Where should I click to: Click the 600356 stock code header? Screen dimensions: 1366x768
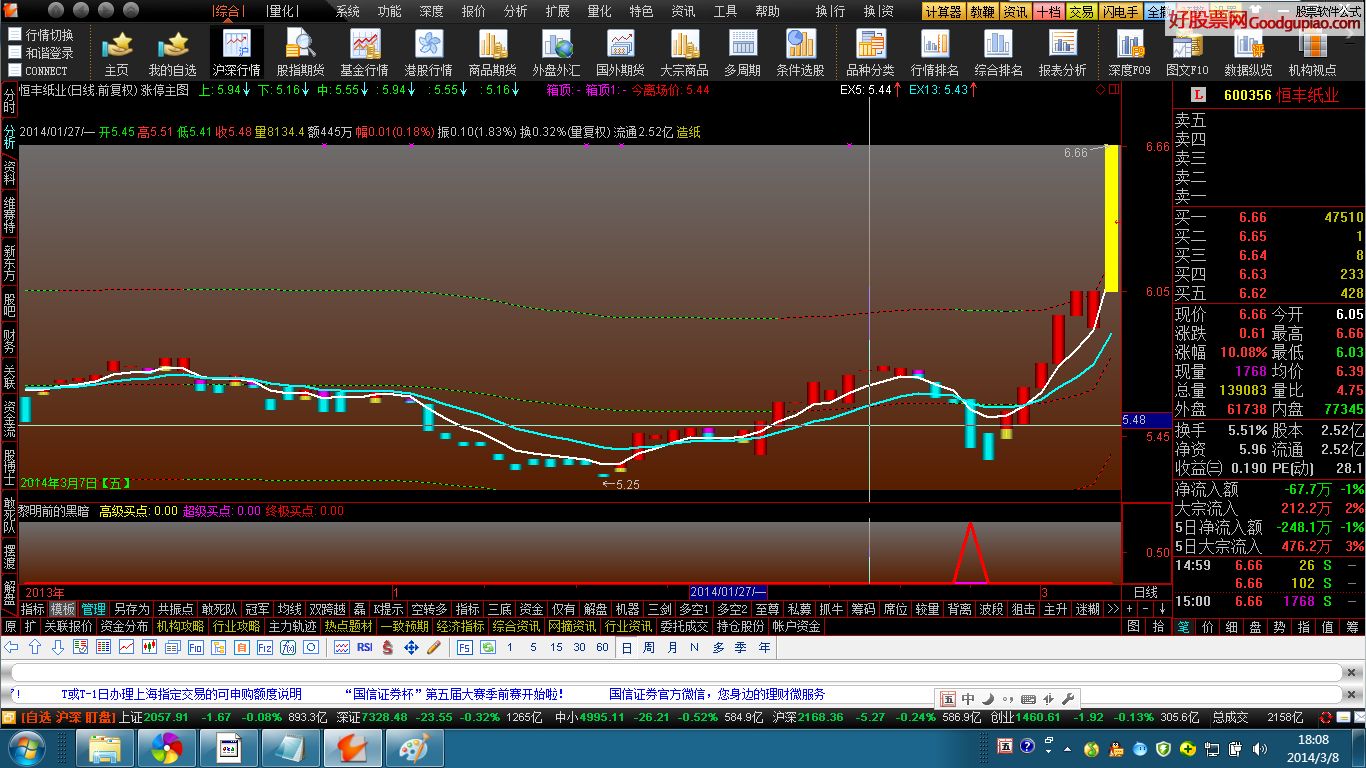coord(1247,95)
